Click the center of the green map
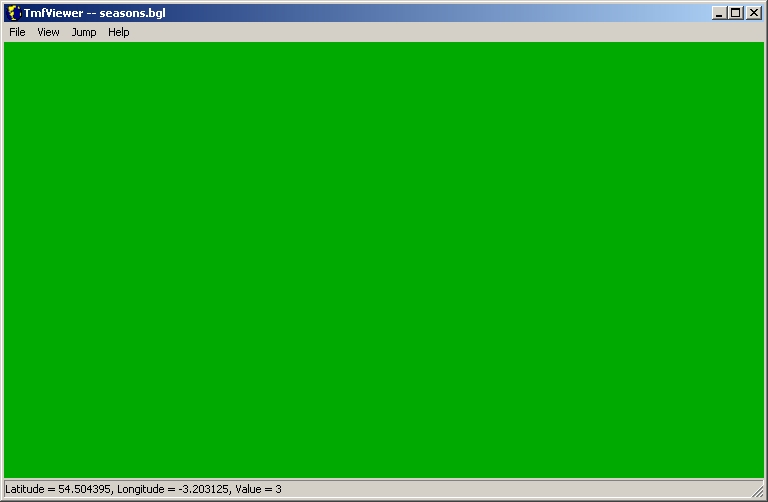768x502 pixels. point(384,260)
